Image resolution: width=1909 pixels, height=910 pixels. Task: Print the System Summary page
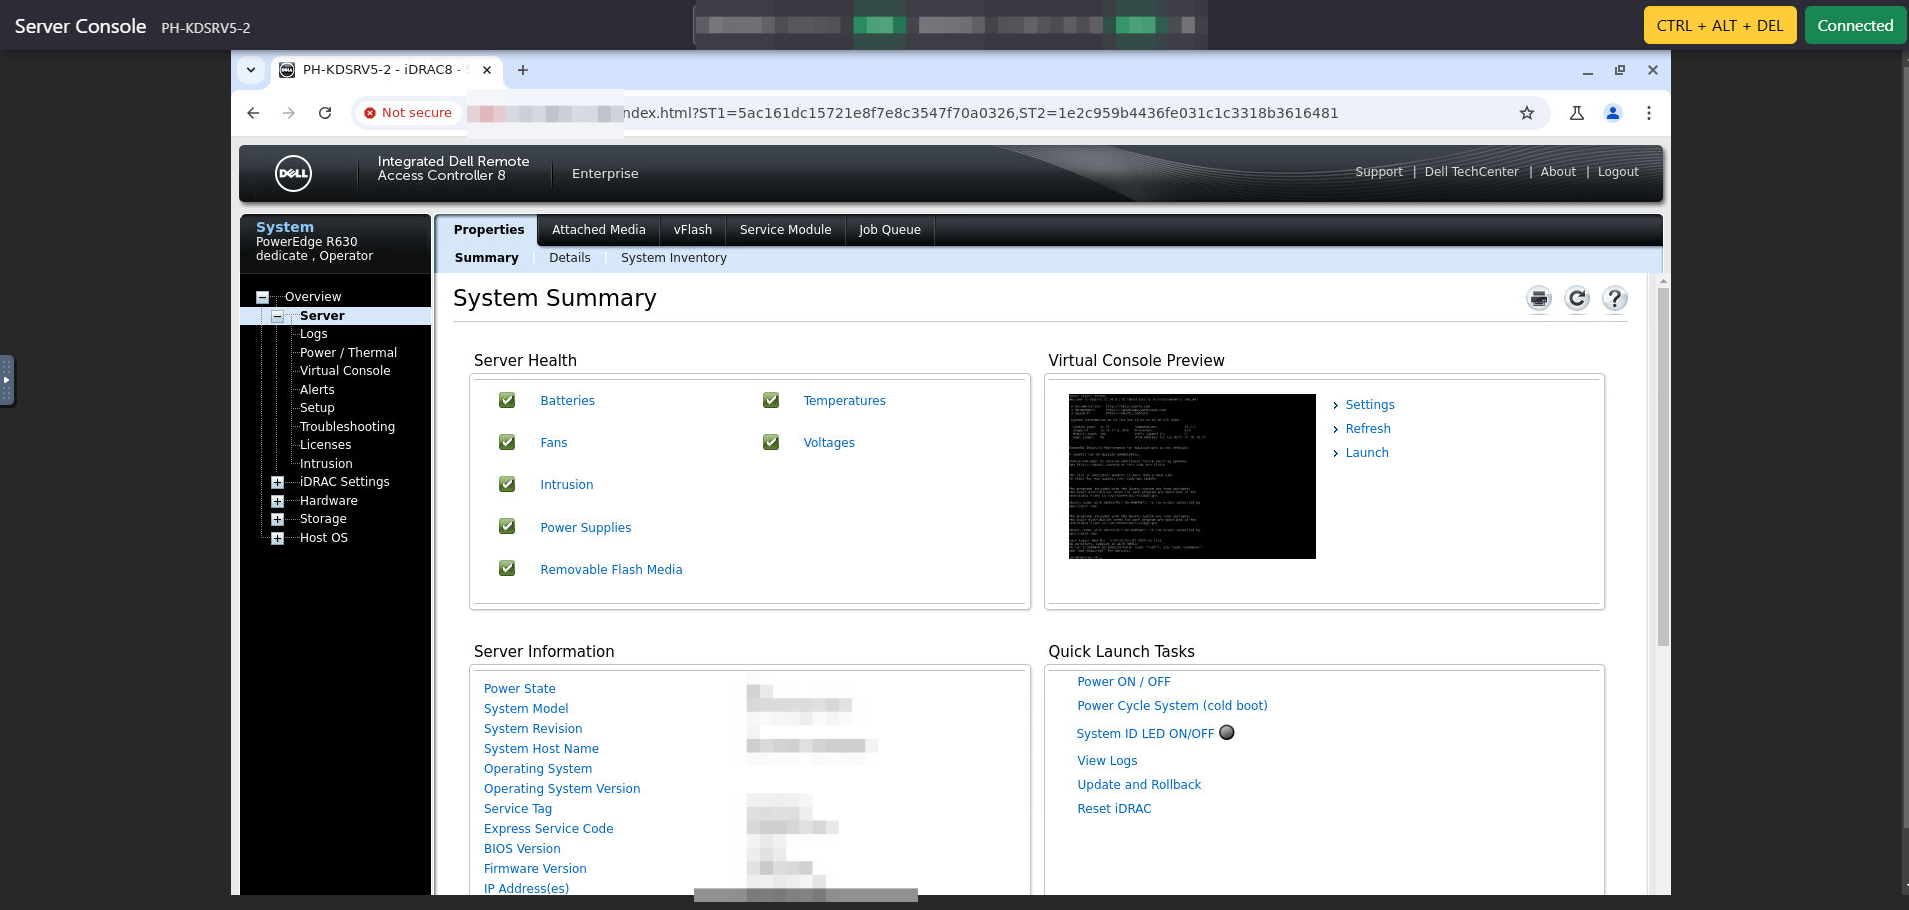pos(1539,298)
